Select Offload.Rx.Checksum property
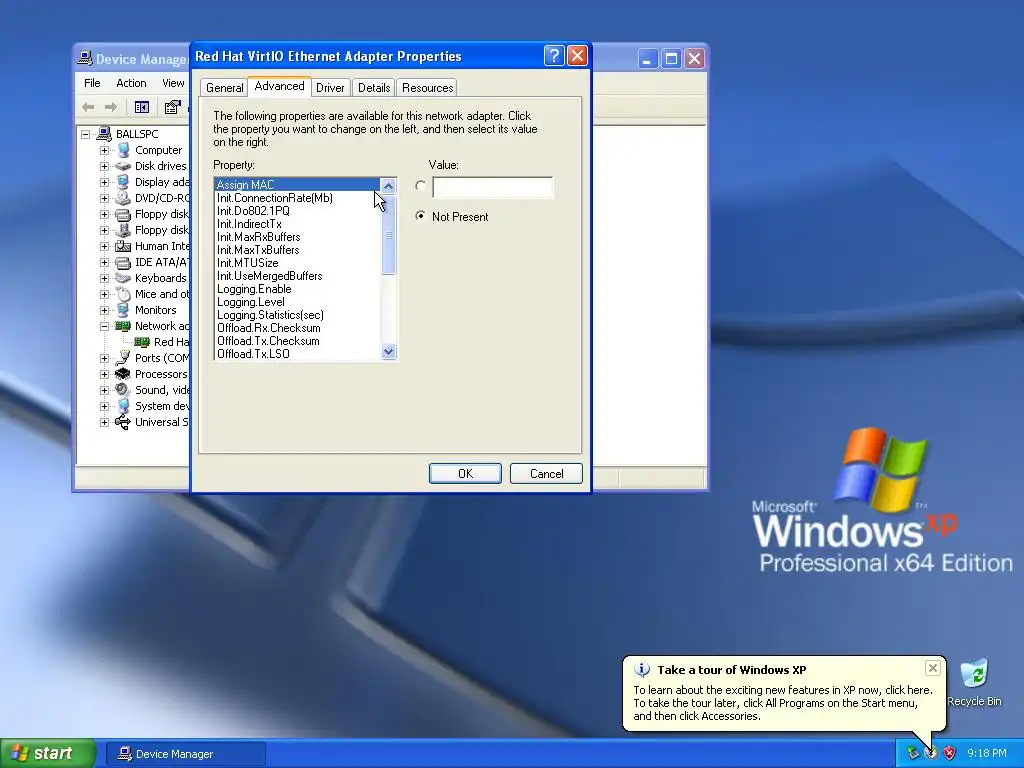The image size is (1024, 768). click(297, 328)
